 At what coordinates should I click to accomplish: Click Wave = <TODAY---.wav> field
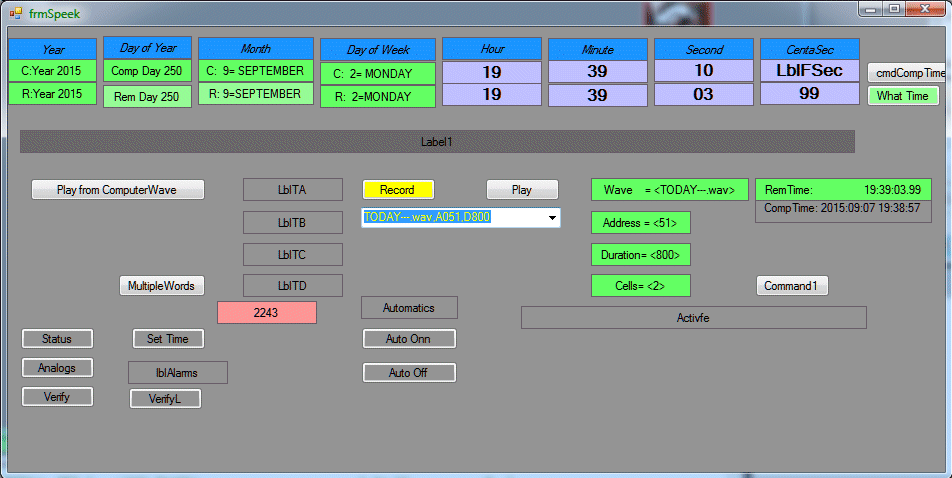coord(670,189)
